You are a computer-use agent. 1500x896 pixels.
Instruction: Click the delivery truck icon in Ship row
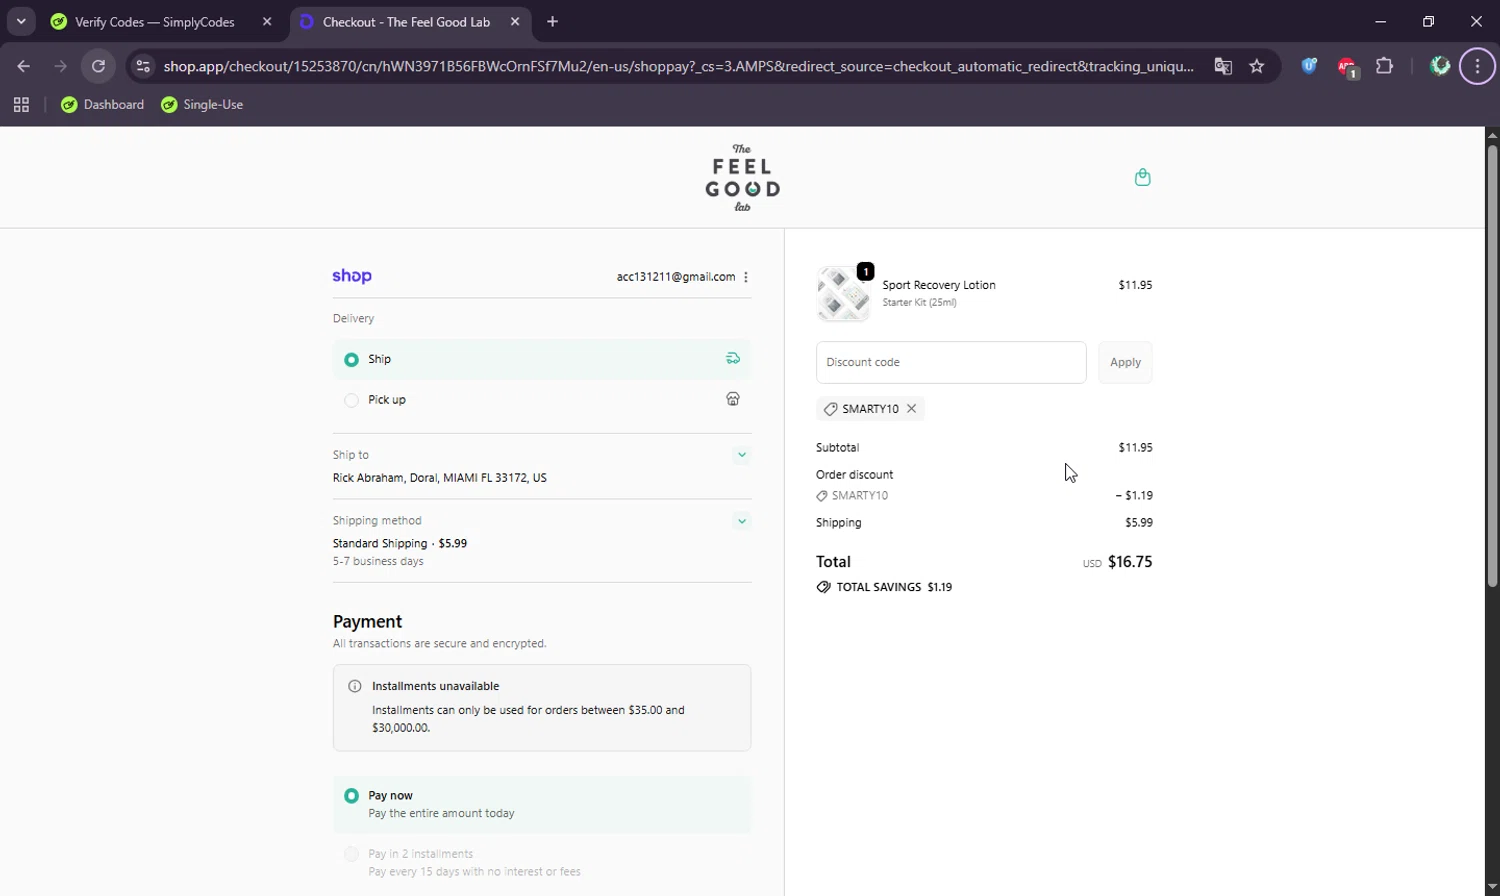point(733,358)
